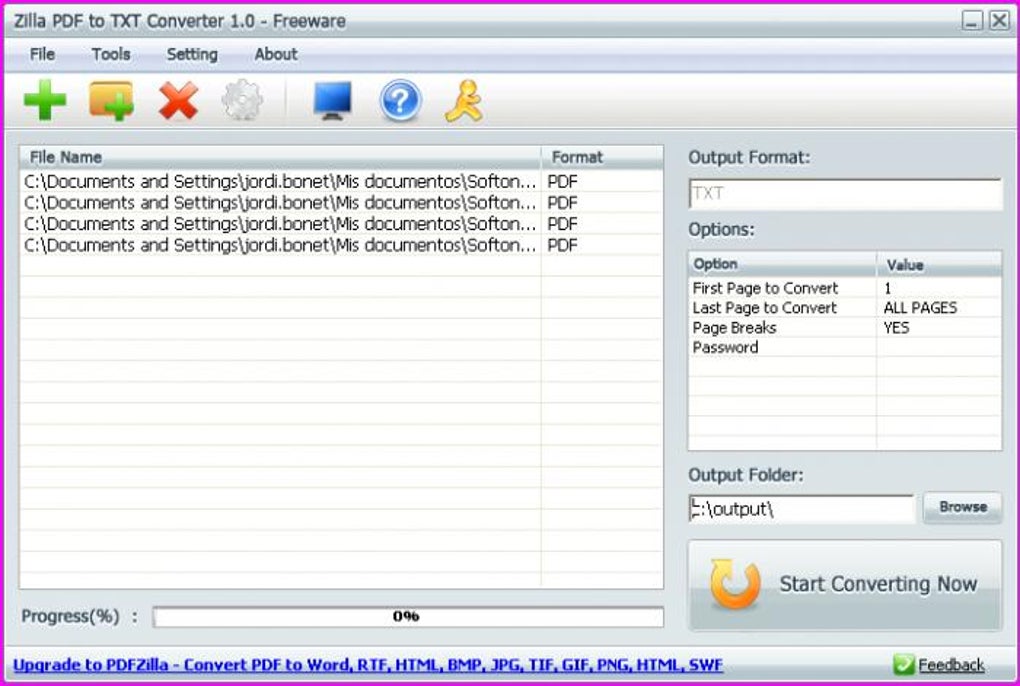The height and width of the screenshot is (686, 1020).
Task: Click the First Page value 1
Action: pyautogui.click(x=888, y=288)
